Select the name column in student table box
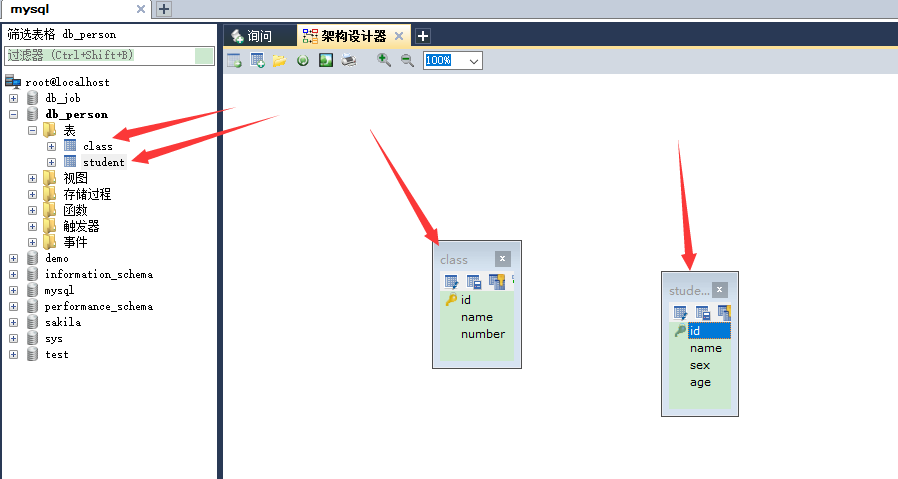 [706, 348]
